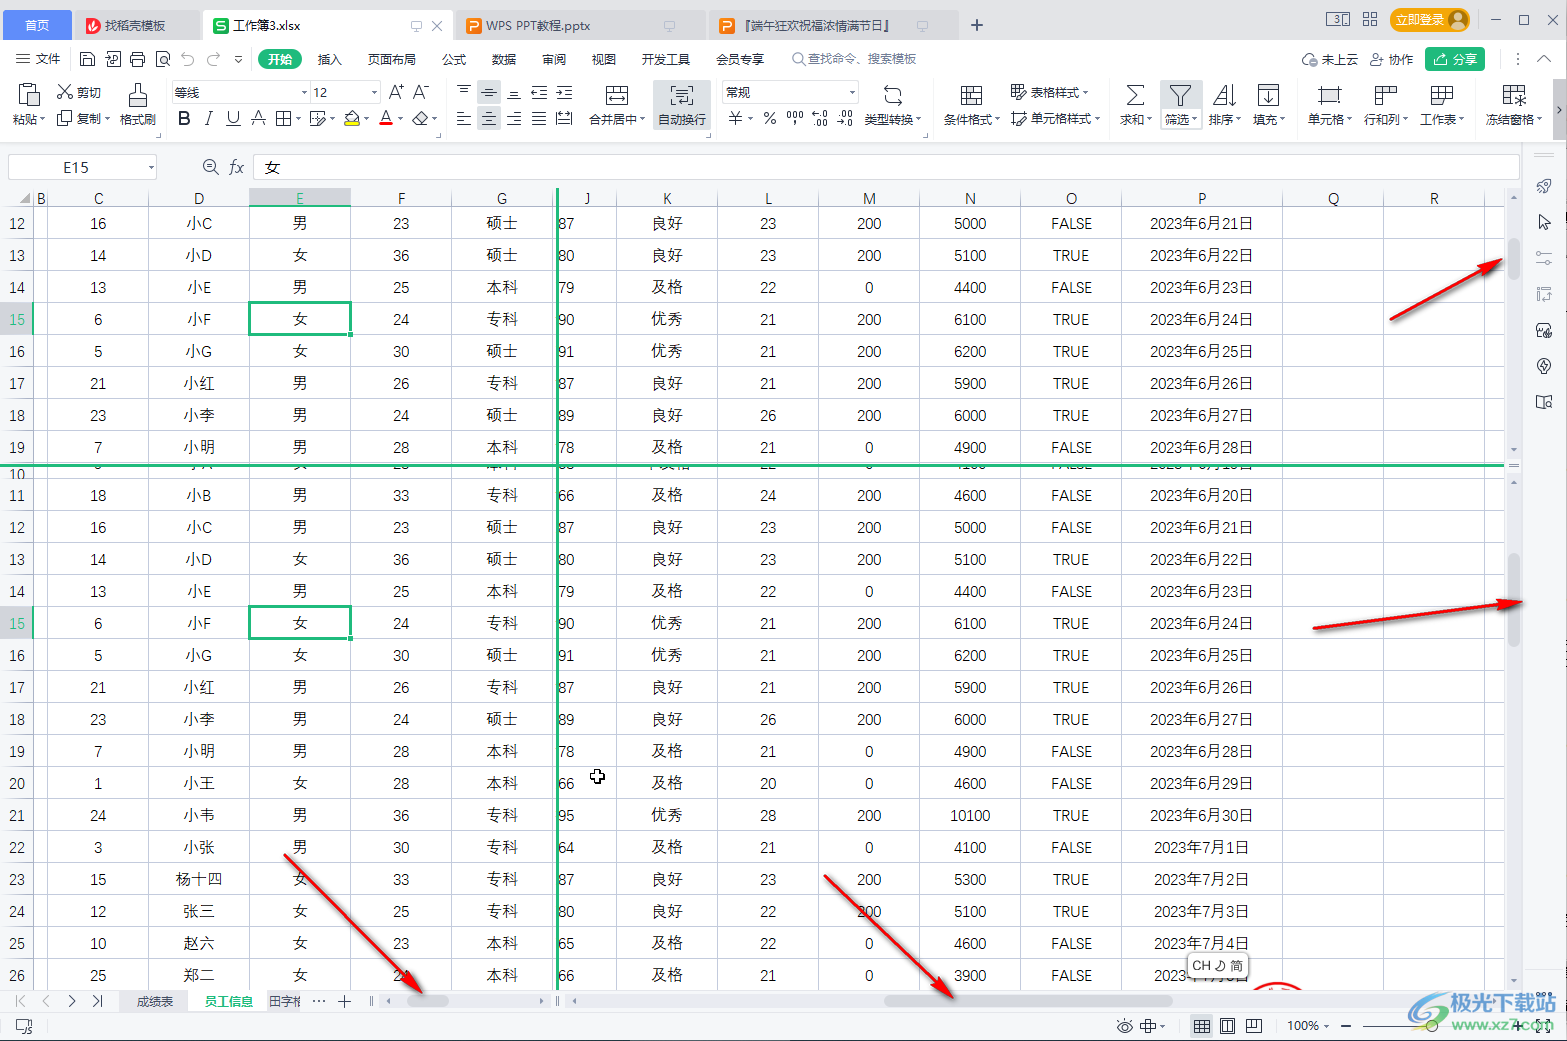Click the Paste clipboard icon

[29, 95]
